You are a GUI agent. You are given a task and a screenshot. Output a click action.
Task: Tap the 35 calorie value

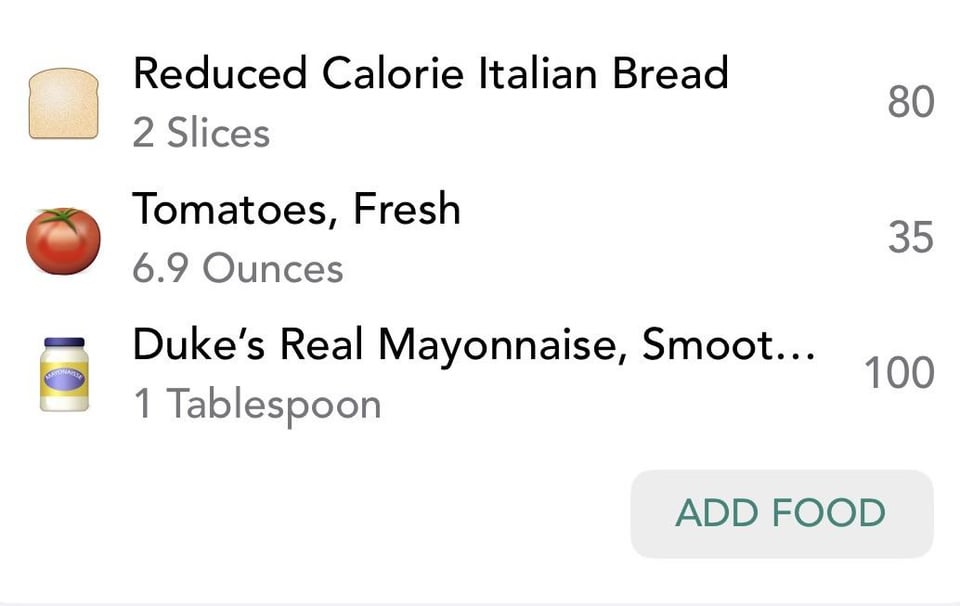(x=911, y=238)
